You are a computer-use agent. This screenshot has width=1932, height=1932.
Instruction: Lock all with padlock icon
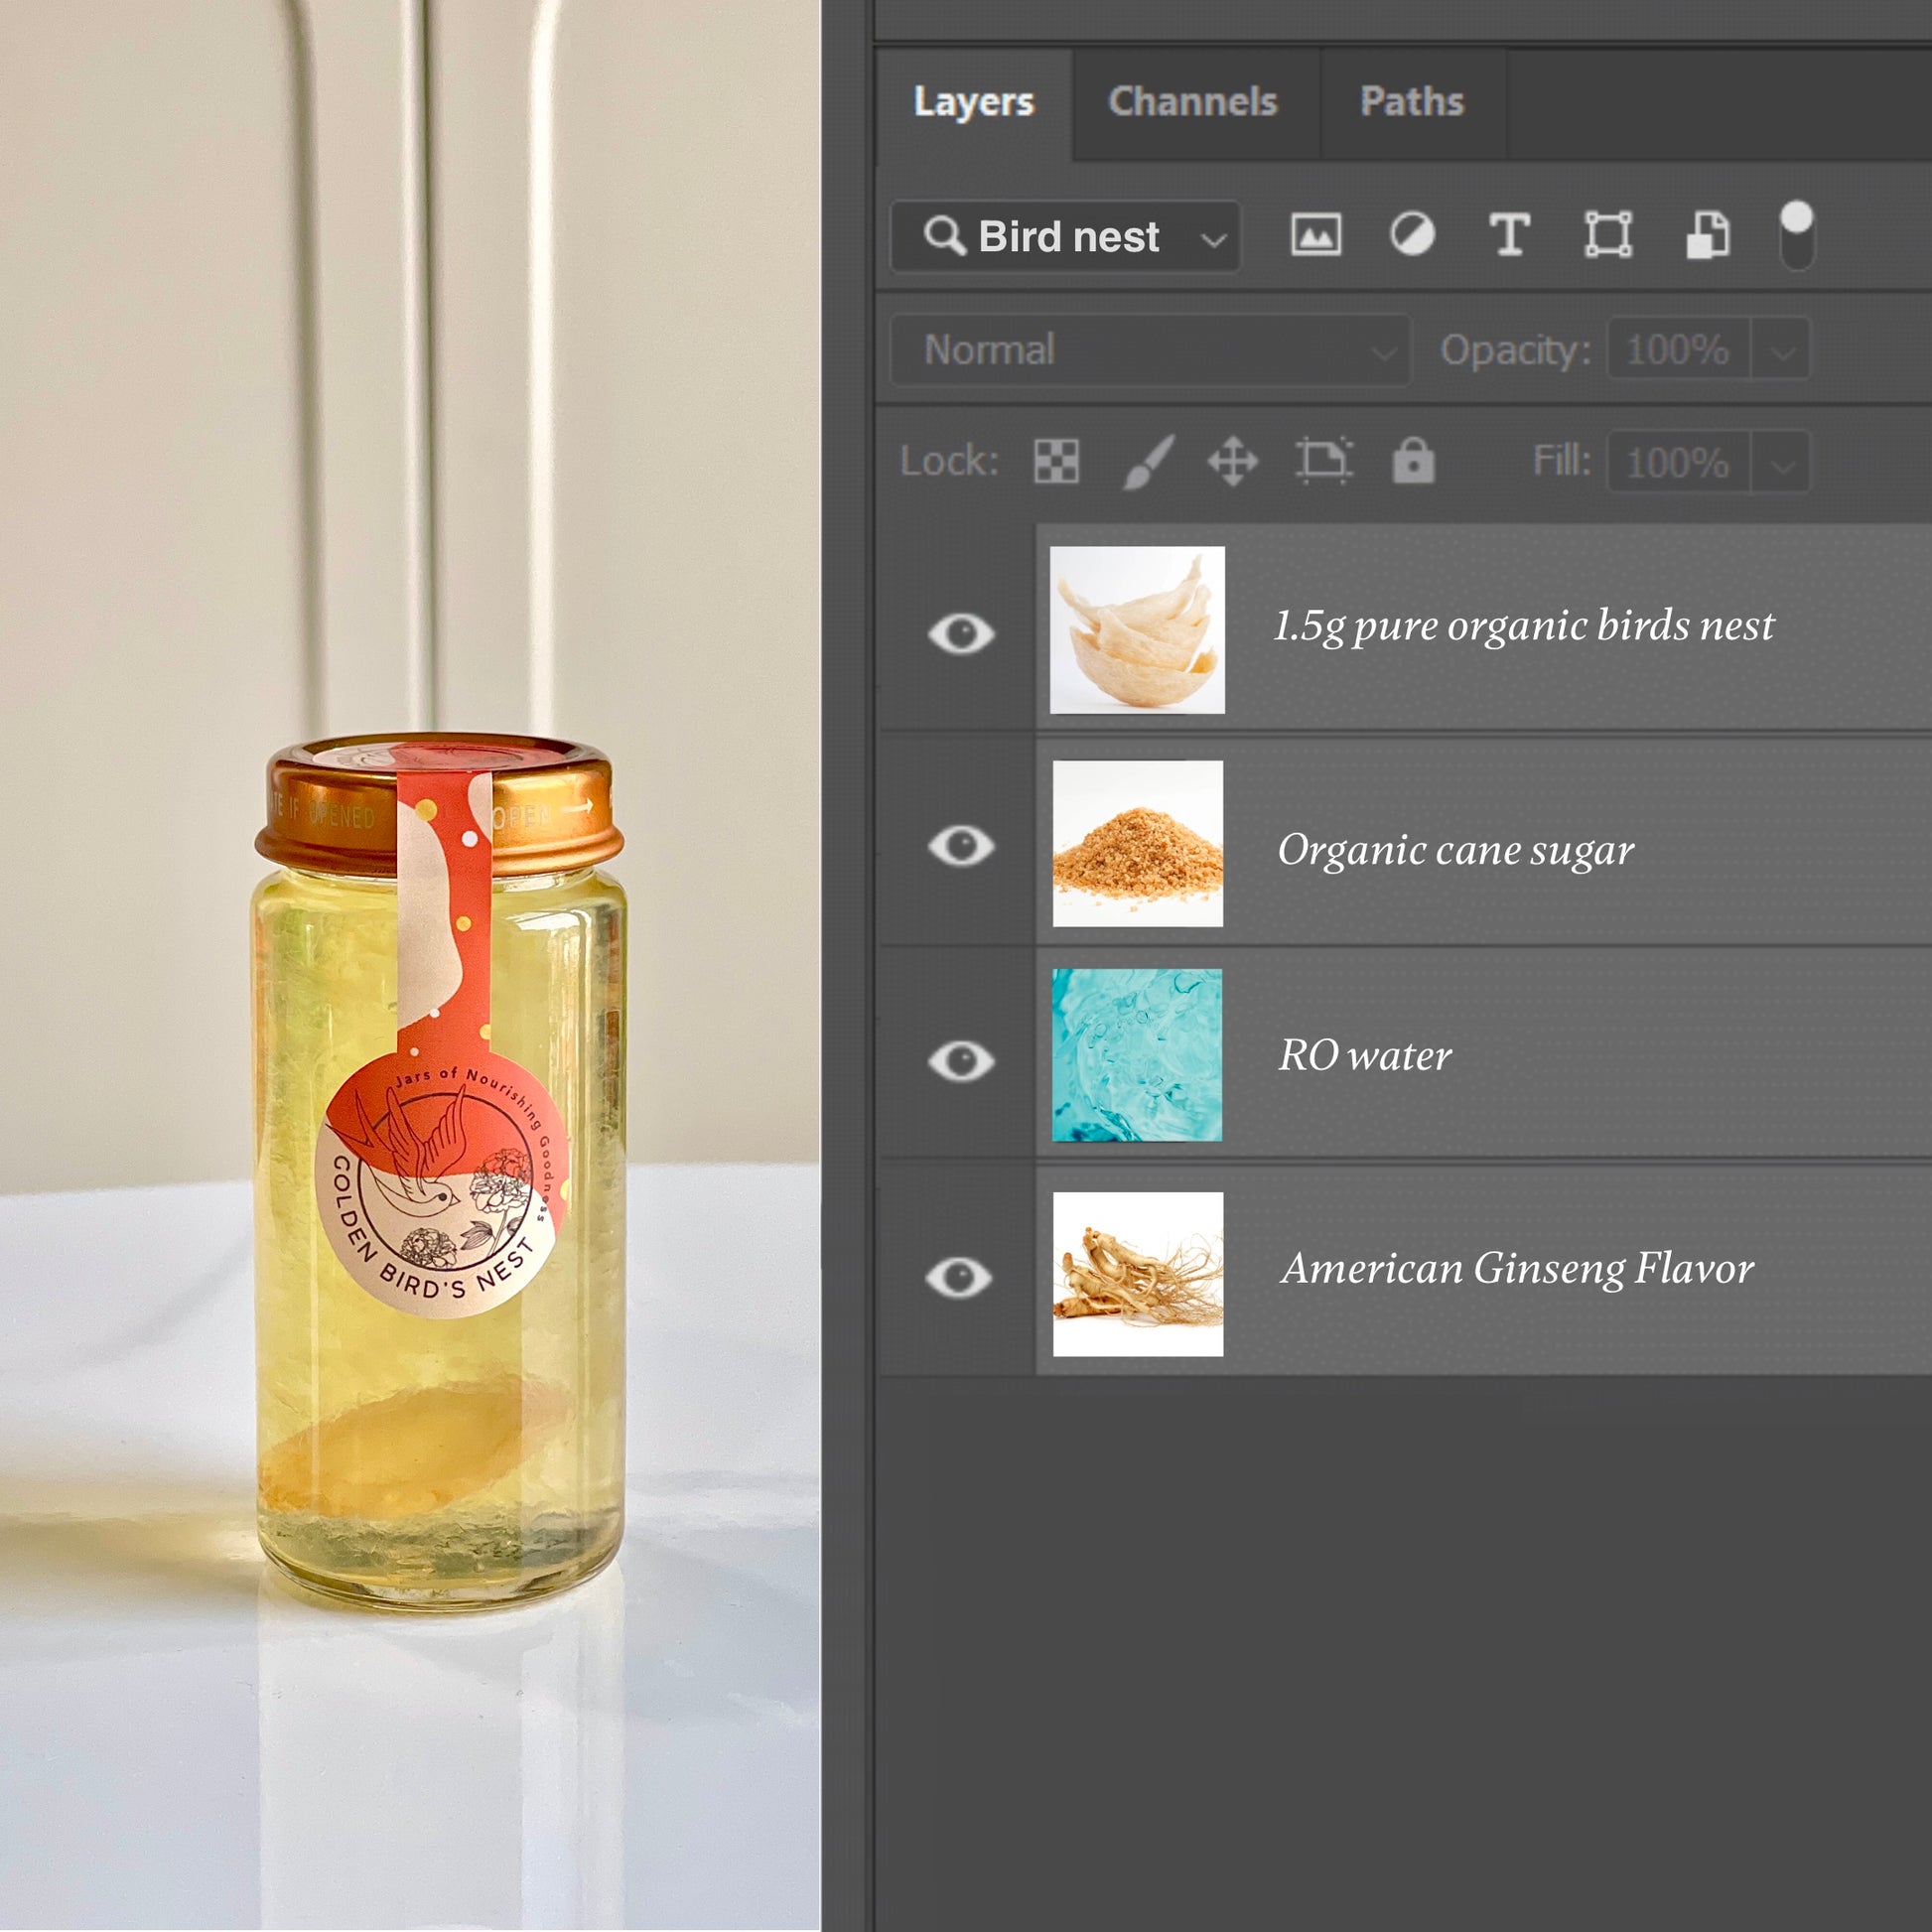click(1413, 462)
